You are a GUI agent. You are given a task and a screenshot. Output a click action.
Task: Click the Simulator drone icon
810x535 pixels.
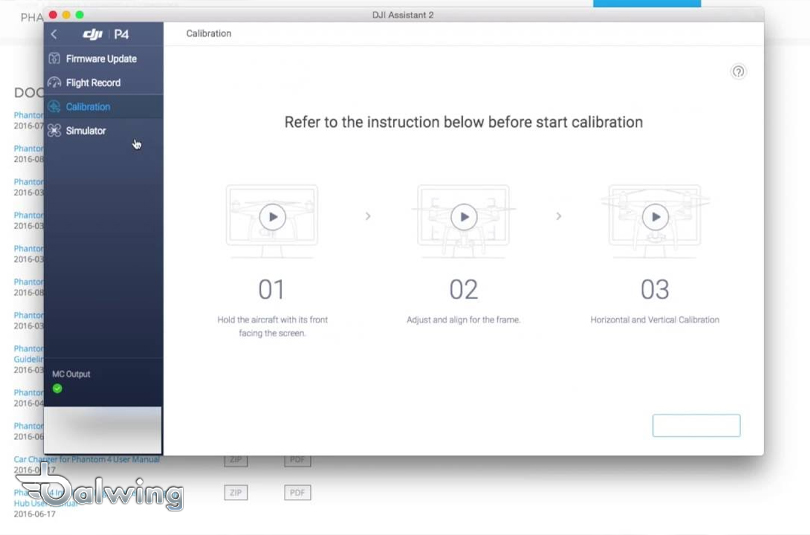(x=54, y=131)
